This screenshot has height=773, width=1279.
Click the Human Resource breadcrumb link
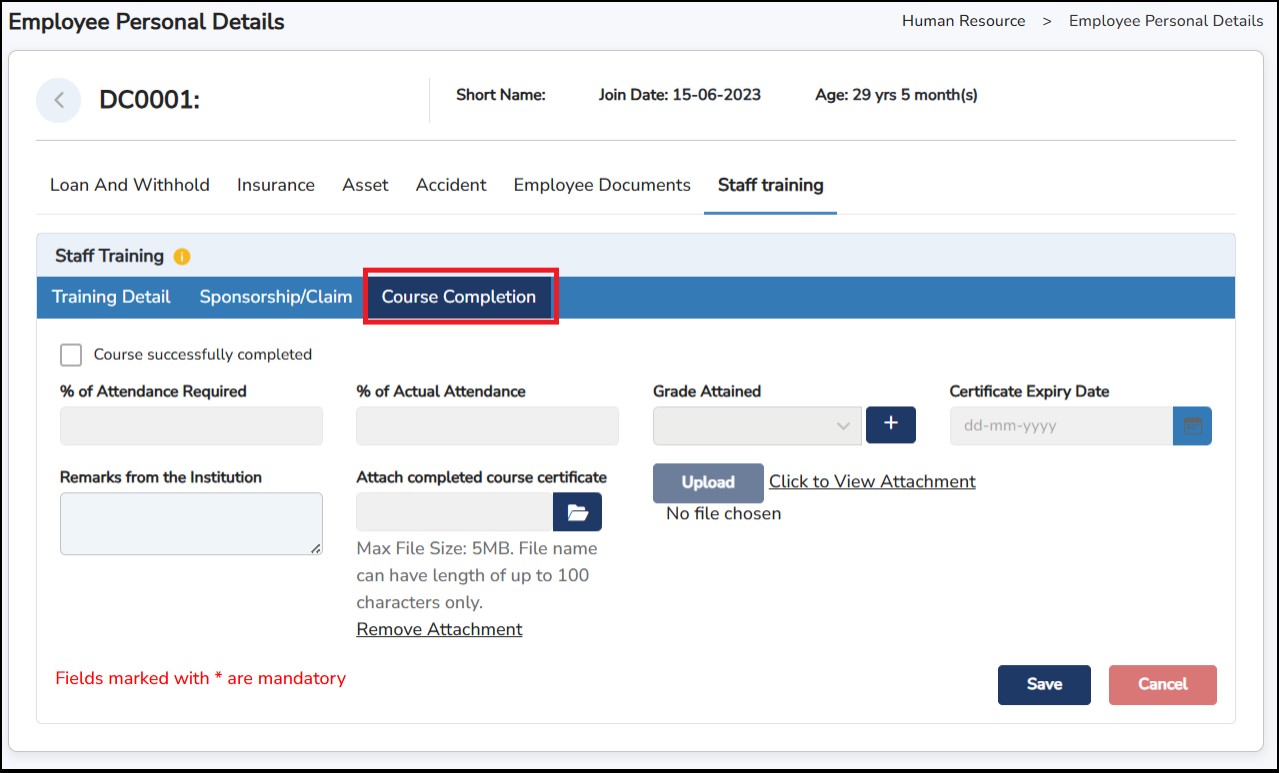pos(963,21)
